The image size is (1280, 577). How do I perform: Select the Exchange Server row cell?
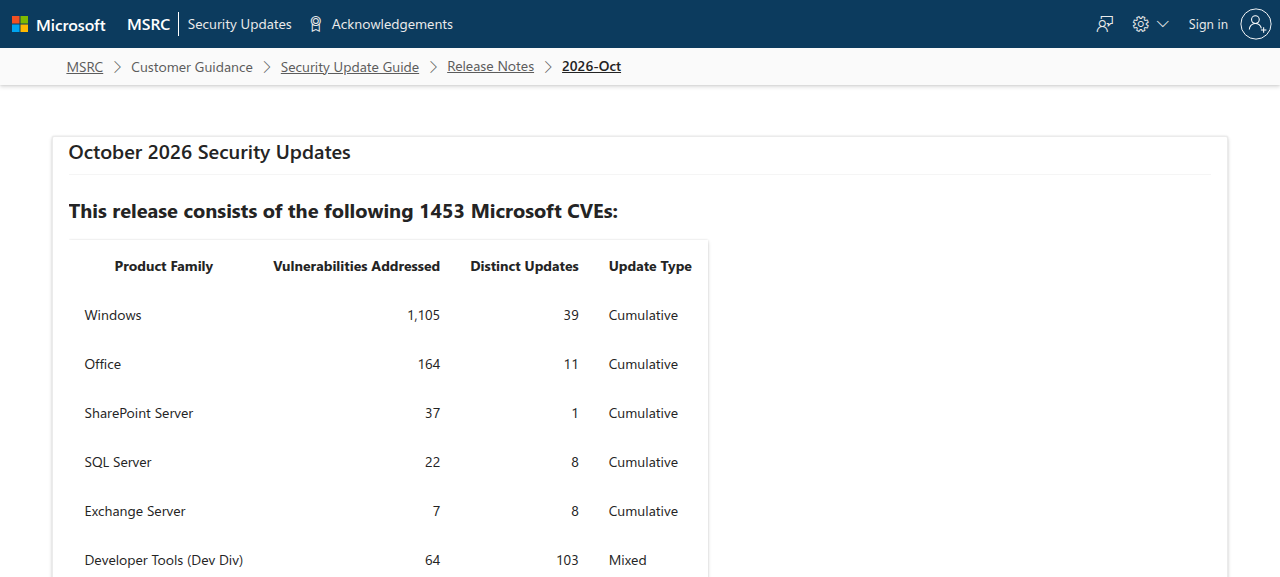tap(135, 511)
